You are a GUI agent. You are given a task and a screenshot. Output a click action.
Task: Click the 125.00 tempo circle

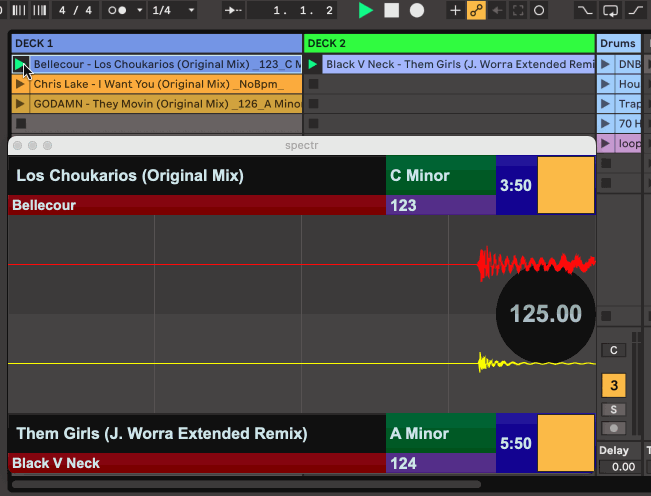pos(545,313)
